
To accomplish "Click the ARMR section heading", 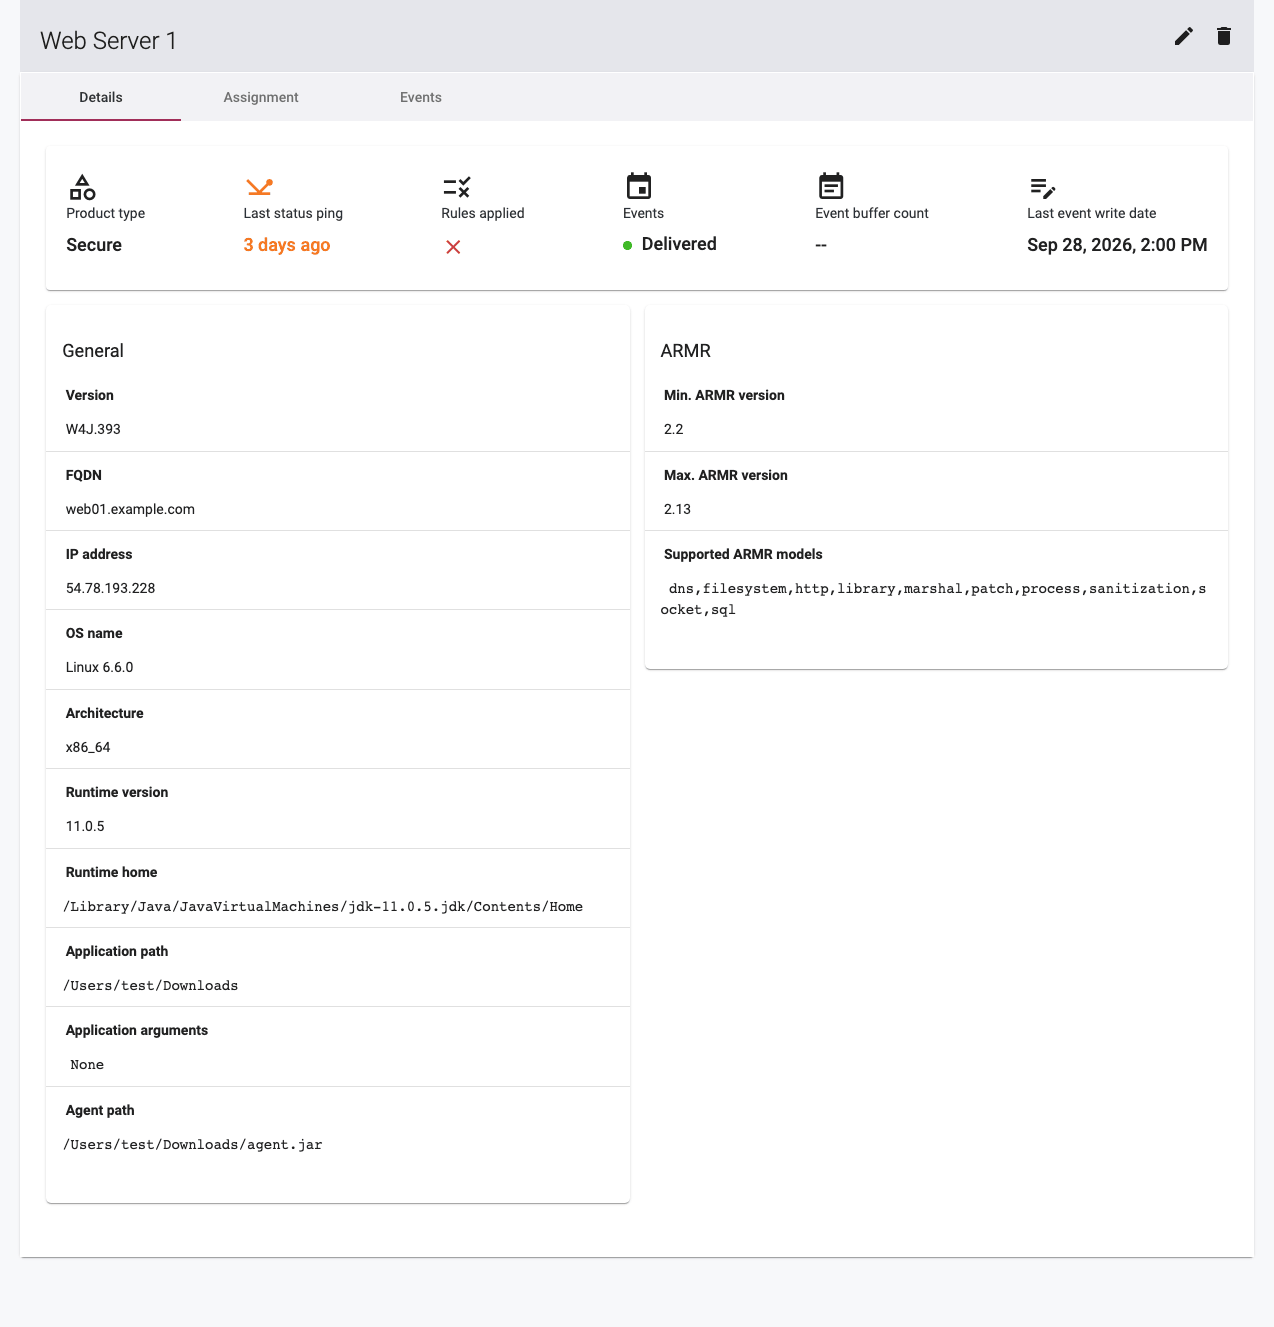I will click(x=686, y=351).
